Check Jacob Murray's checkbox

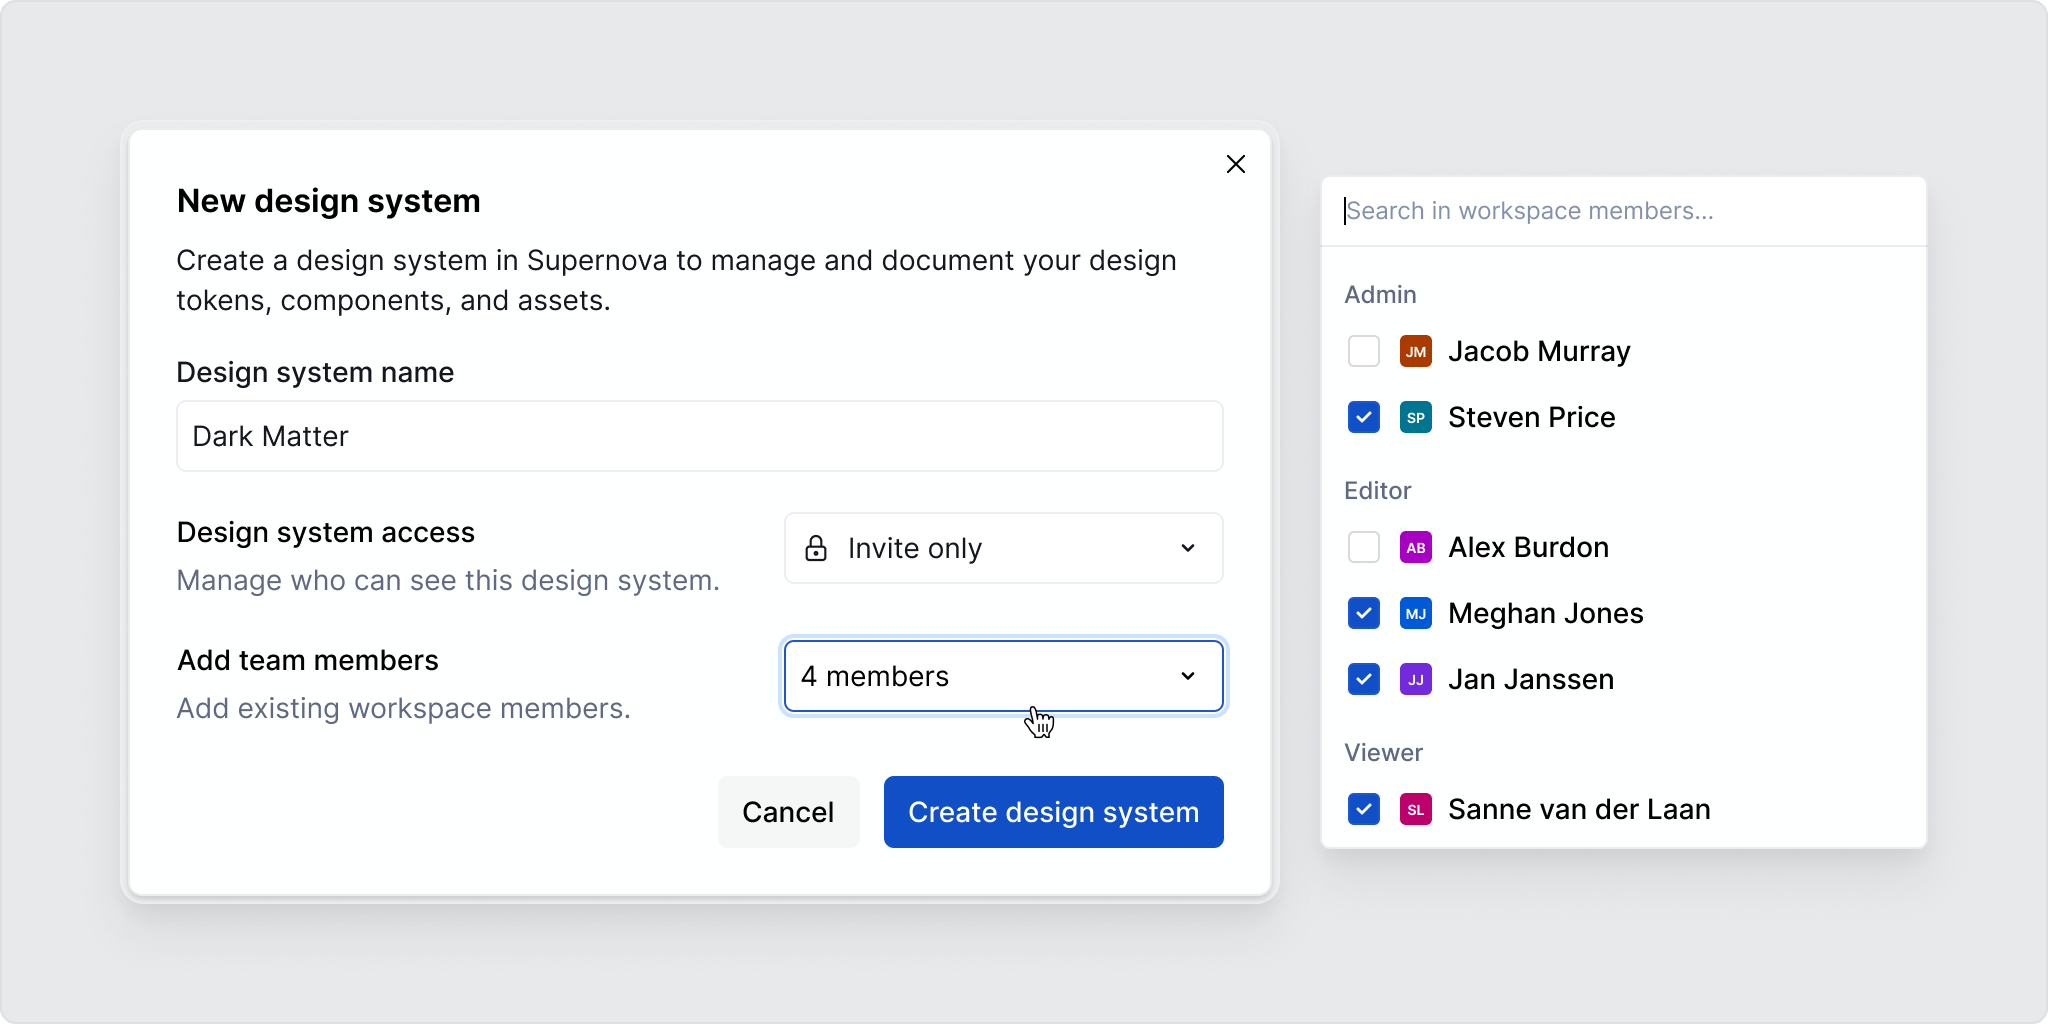[1363, 351]
